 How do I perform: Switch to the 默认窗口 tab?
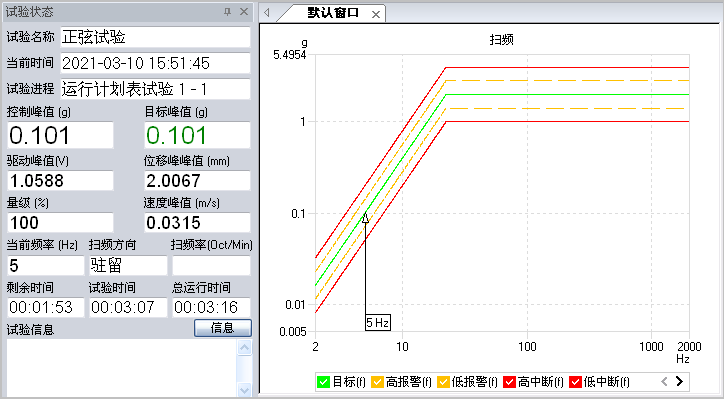pyautogui.click(x=333, y=13)
